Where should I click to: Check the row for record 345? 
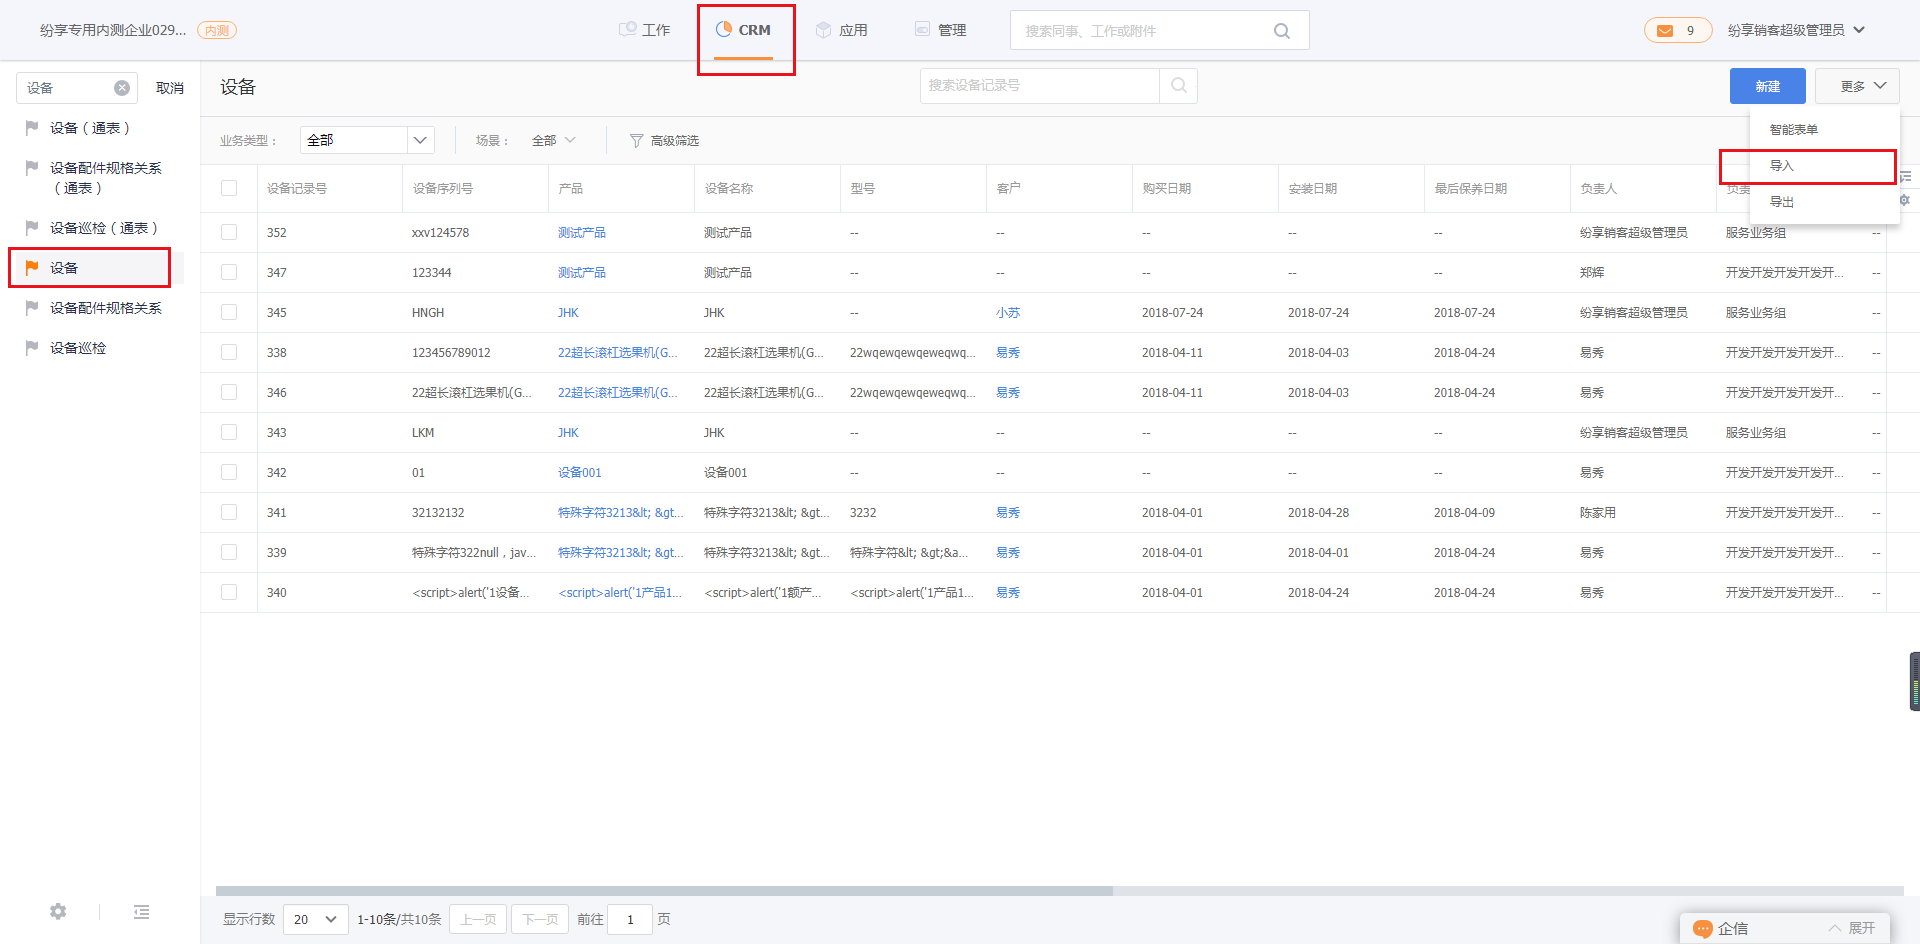point(229,312)
